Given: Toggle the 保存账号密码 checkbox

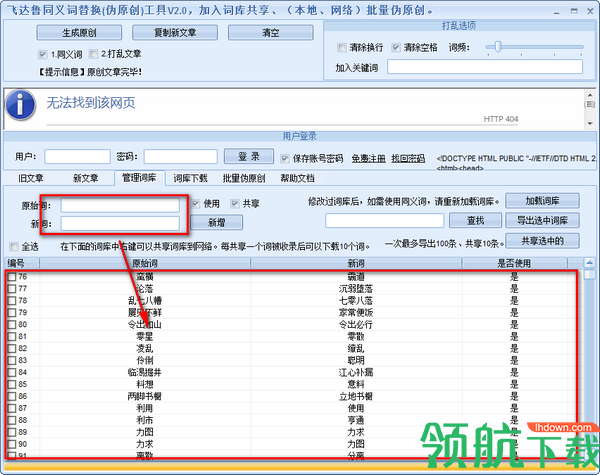Looking at the screenshot, I should point(285,158).
